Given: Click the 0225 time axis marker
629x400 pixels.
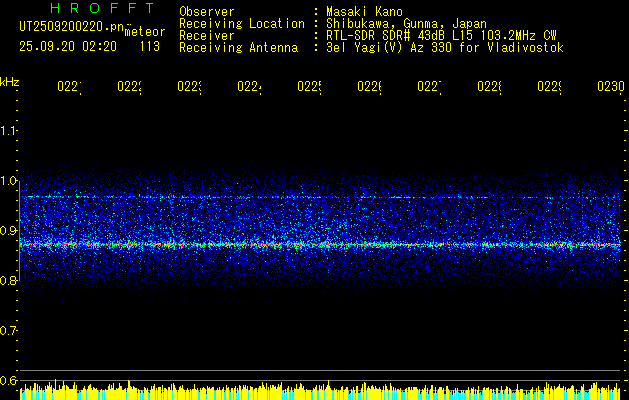Looking at the screenshot, I should pyautogui.click(x=309, y=87).
